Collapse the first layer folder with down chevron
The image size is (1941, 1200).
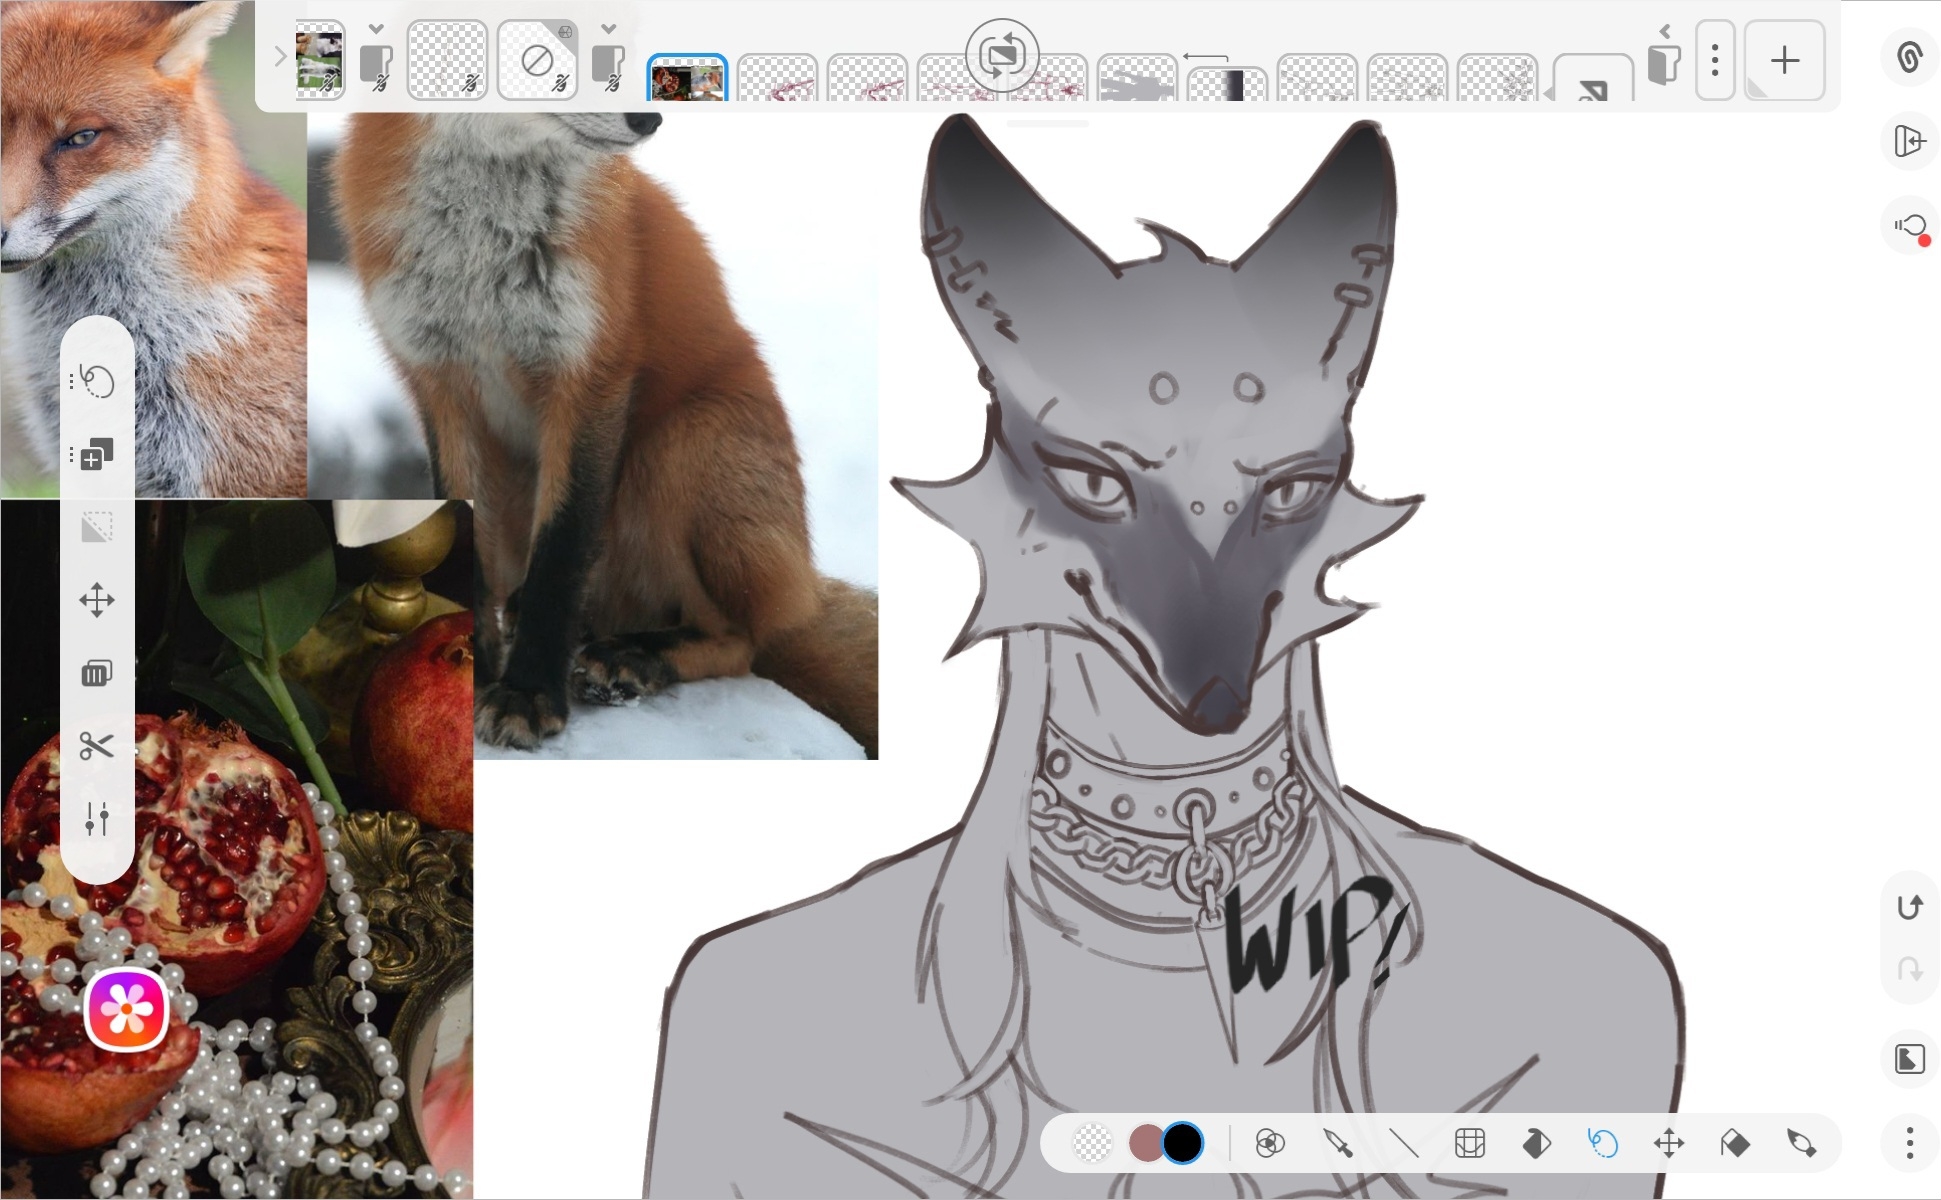(376, 29)
